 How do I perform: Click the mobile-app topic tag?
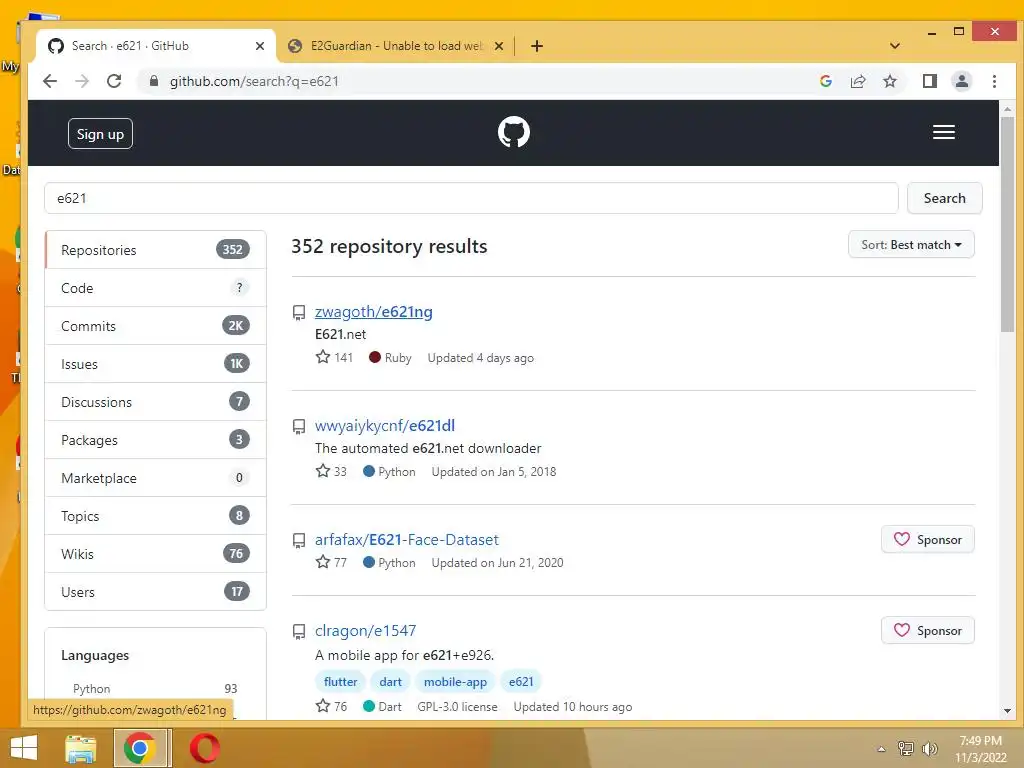[x=455, y=681]
